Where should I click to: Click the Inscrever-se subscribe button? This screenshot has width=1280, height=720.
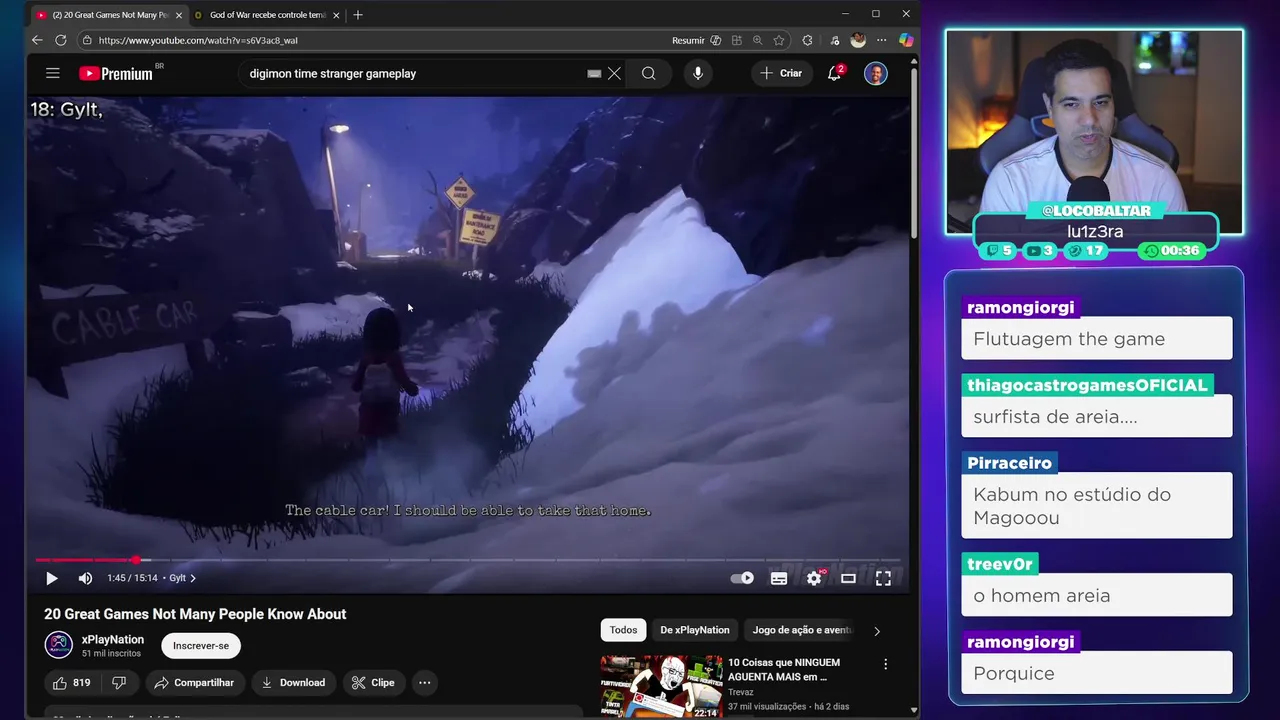[x=201, y=645]
